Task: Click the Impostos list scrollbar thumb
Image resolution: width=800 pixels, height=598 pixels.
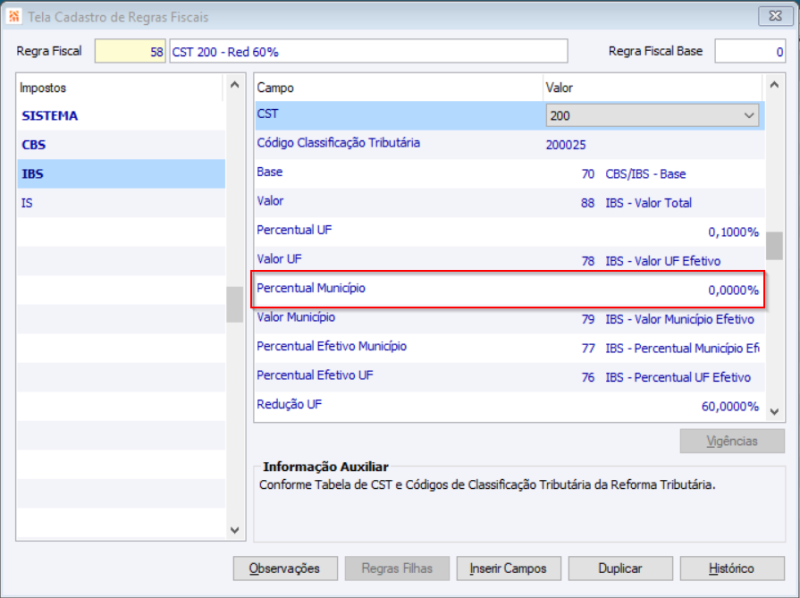Action: [x=235, y=305]
